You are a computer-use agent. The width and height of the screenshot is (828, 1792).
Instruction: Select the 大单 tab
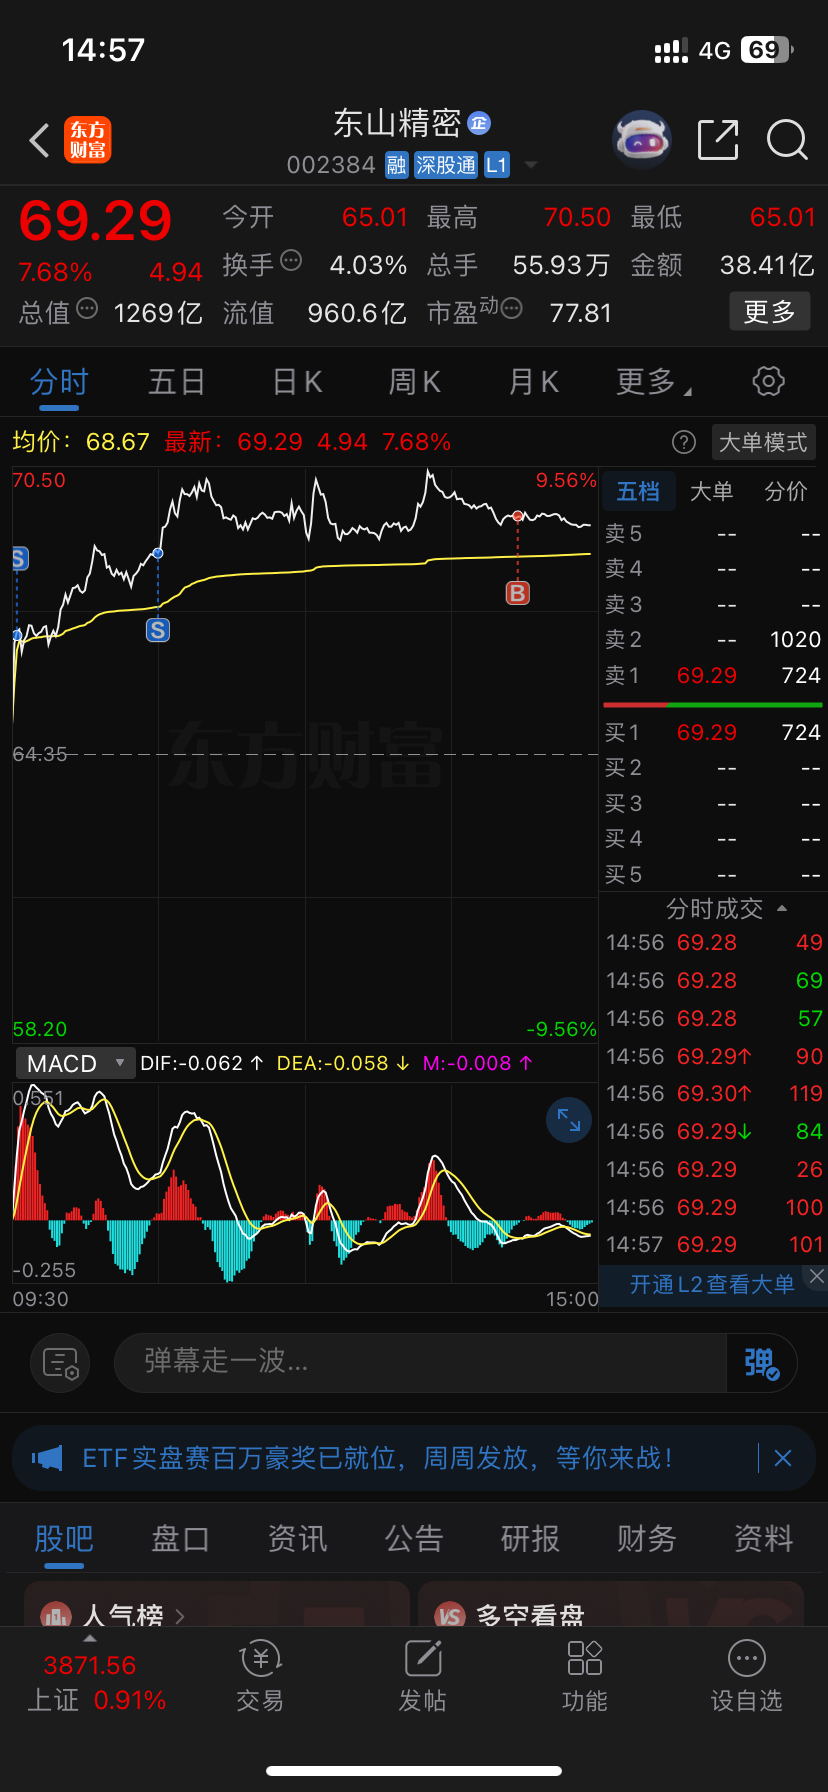tap(712, 491)
